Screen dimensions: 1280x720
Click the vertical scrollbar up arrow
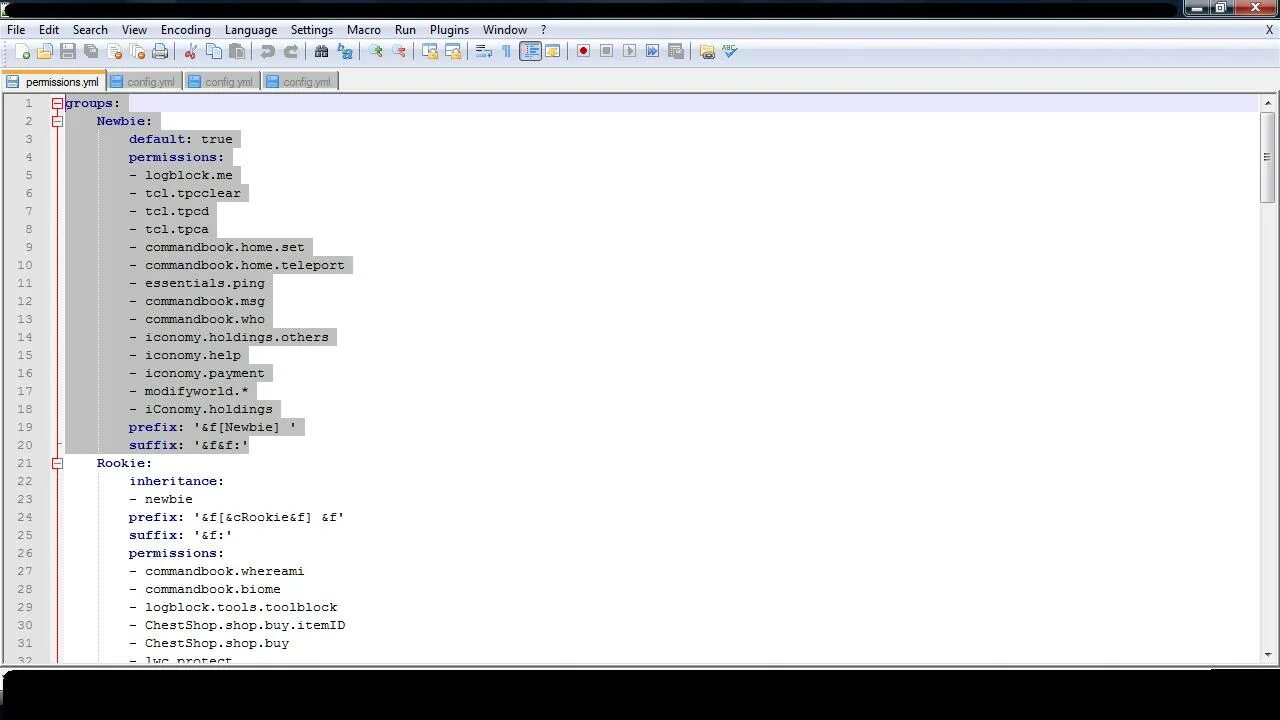(1268, 102)
